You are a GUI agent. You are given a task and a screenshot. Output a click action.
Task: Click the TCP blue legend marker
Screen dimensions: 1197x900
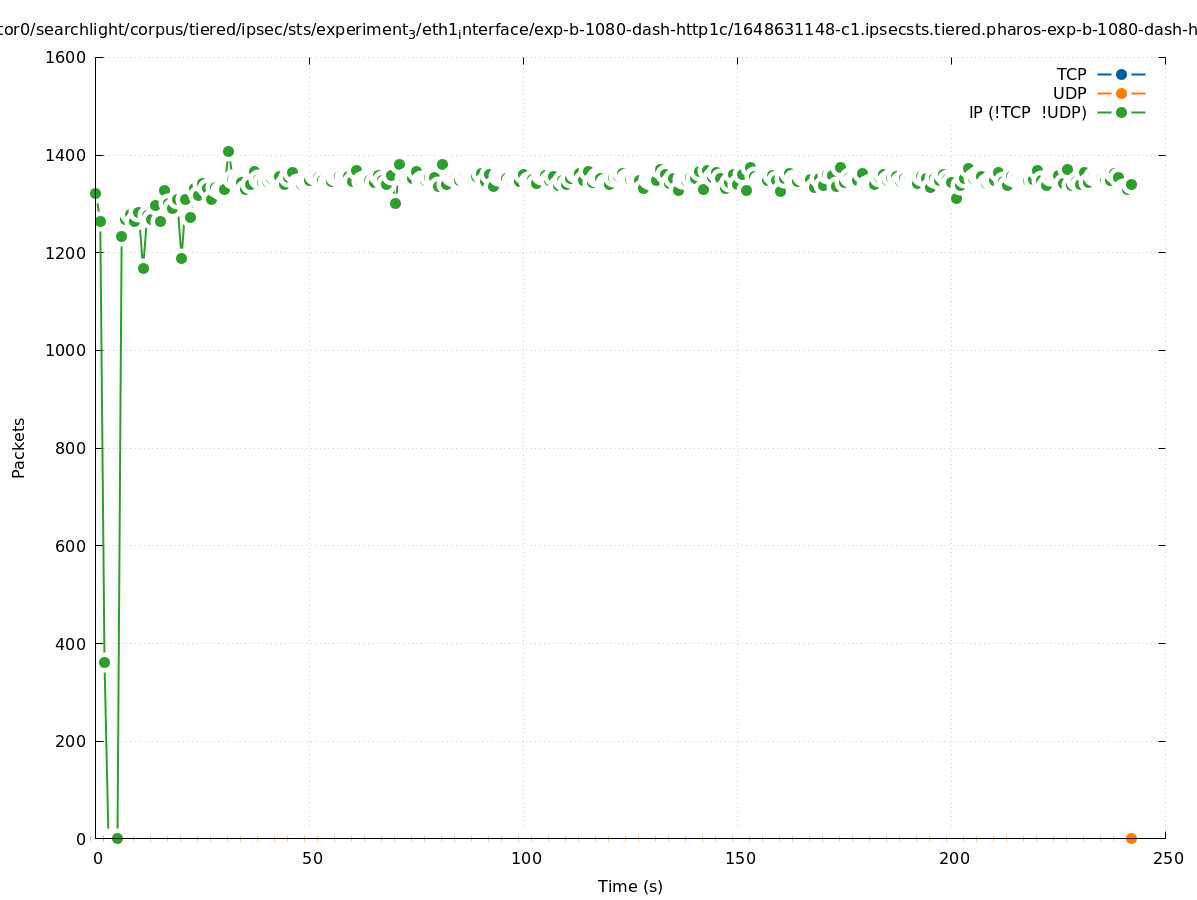tap(1121, 74)
